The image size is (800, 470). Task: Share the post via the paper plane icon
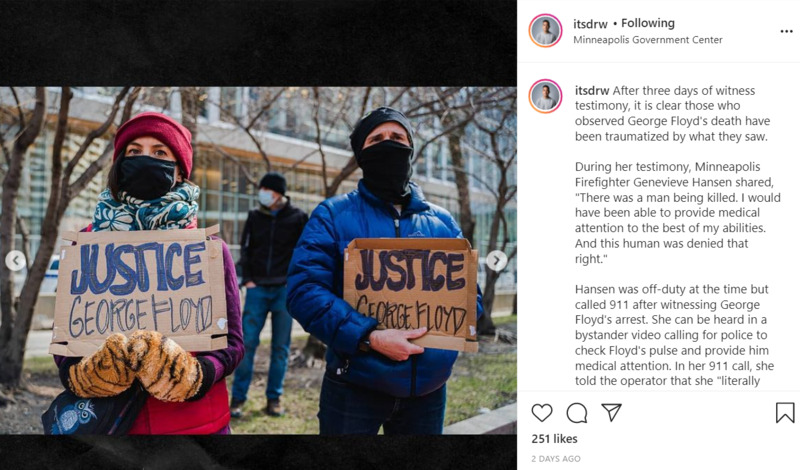pos(611,412)
